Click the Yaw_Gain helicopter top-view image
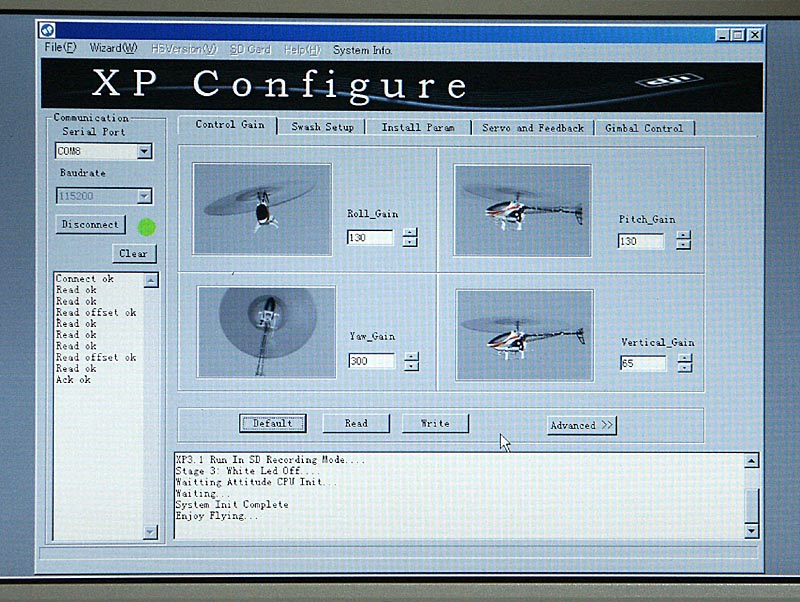Image resolution: width=800 pixels, height=602 pixels. (266, 332)
